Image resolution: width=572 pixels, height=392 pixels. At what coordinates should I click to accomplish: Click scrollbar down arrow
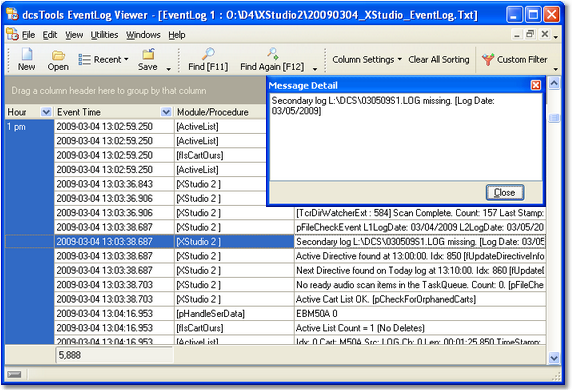click(554, 358)
